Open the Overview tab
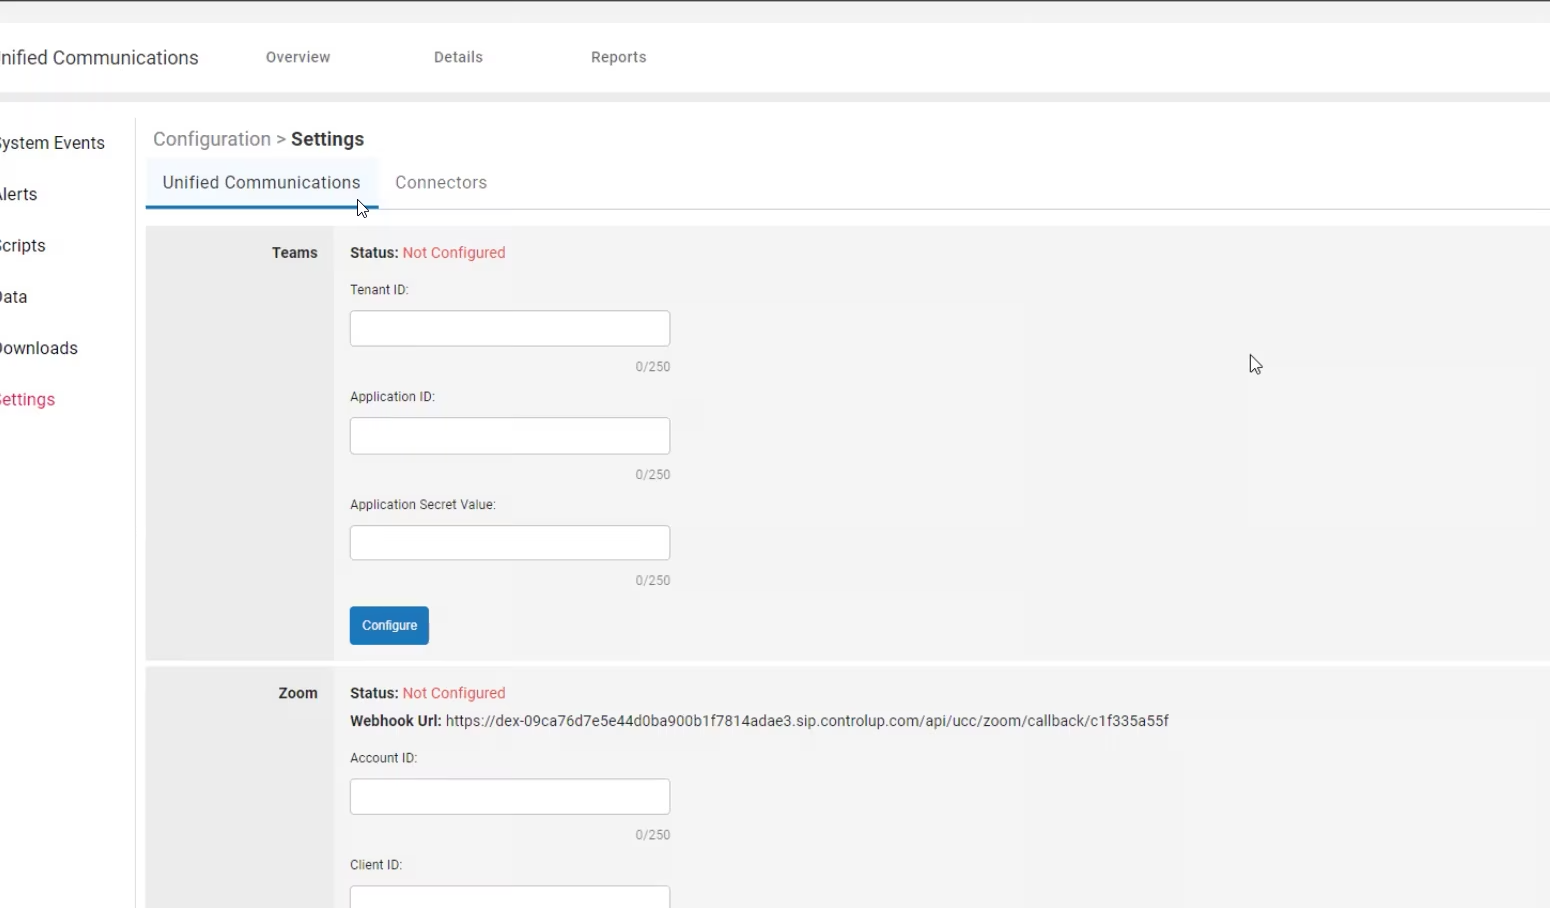 [298, 57]
